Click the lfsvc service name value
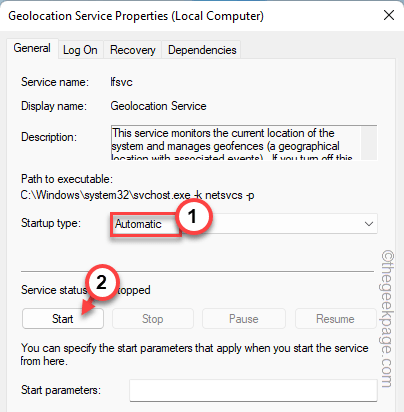This screenshot has height=412, width=404. click(x=121, y=82)
